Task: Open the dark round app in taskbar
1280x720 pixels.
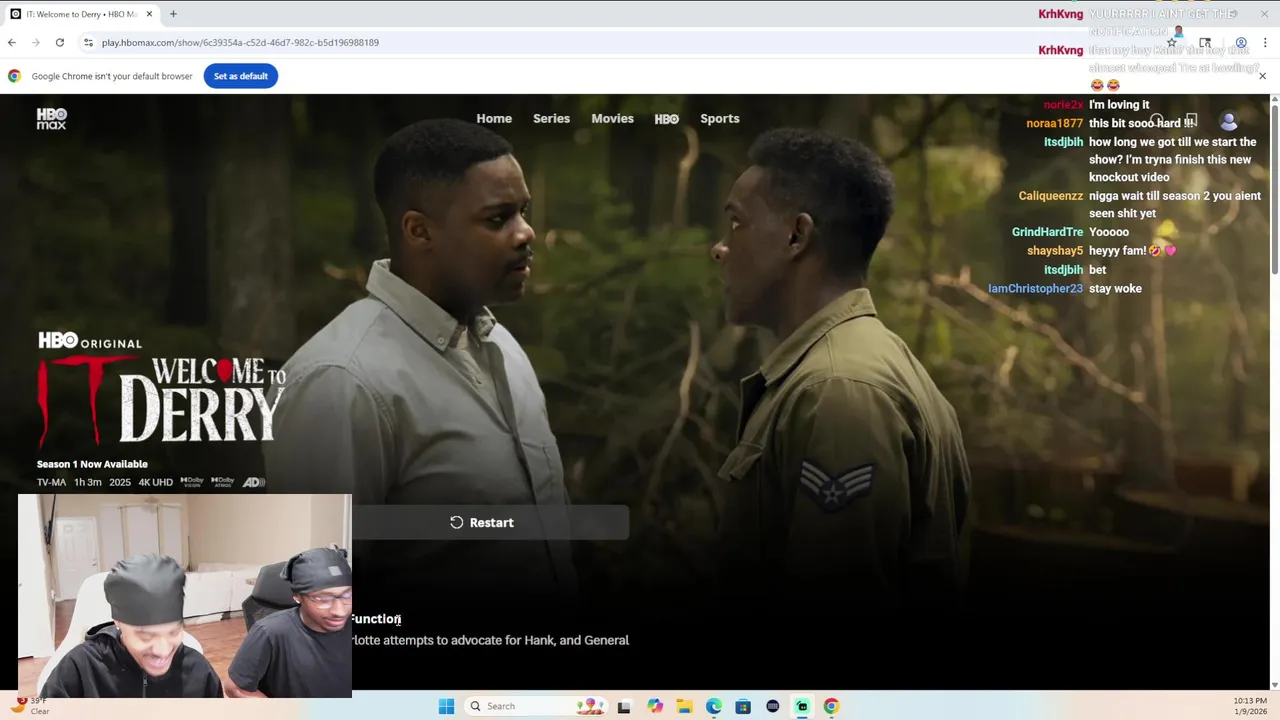Action: [x=773, y=706]
